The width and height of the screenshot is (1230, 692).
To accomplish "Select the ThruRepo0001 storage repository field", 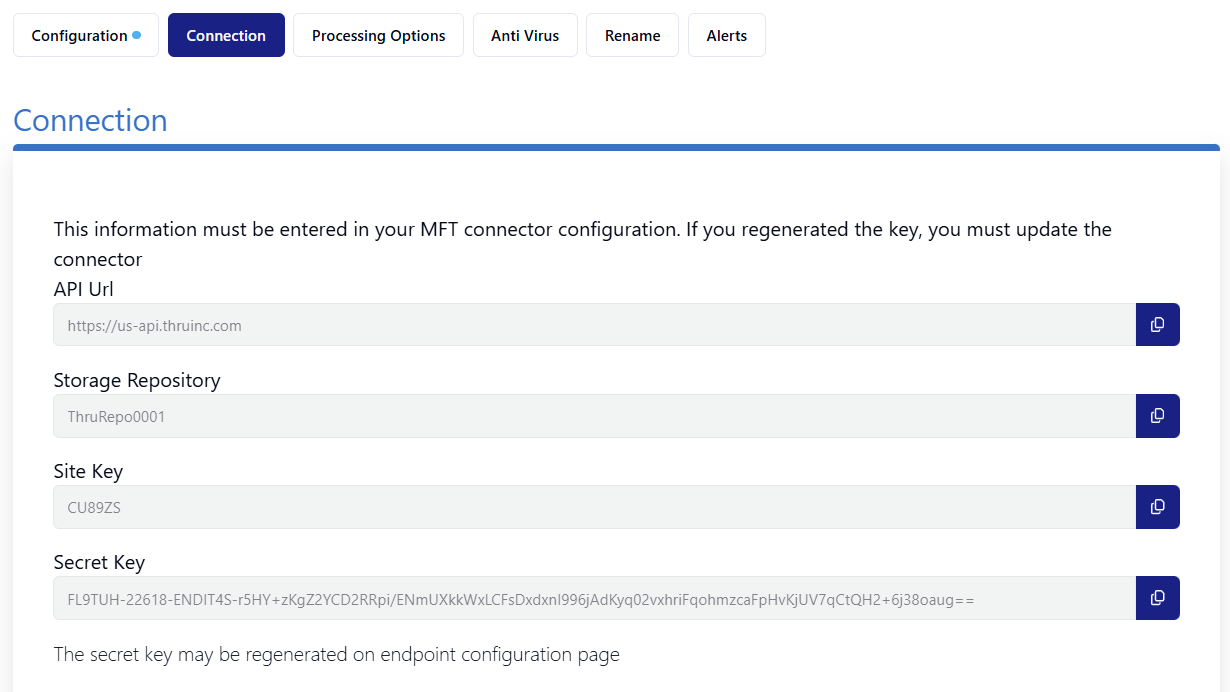I will click(x=594, y=416).
